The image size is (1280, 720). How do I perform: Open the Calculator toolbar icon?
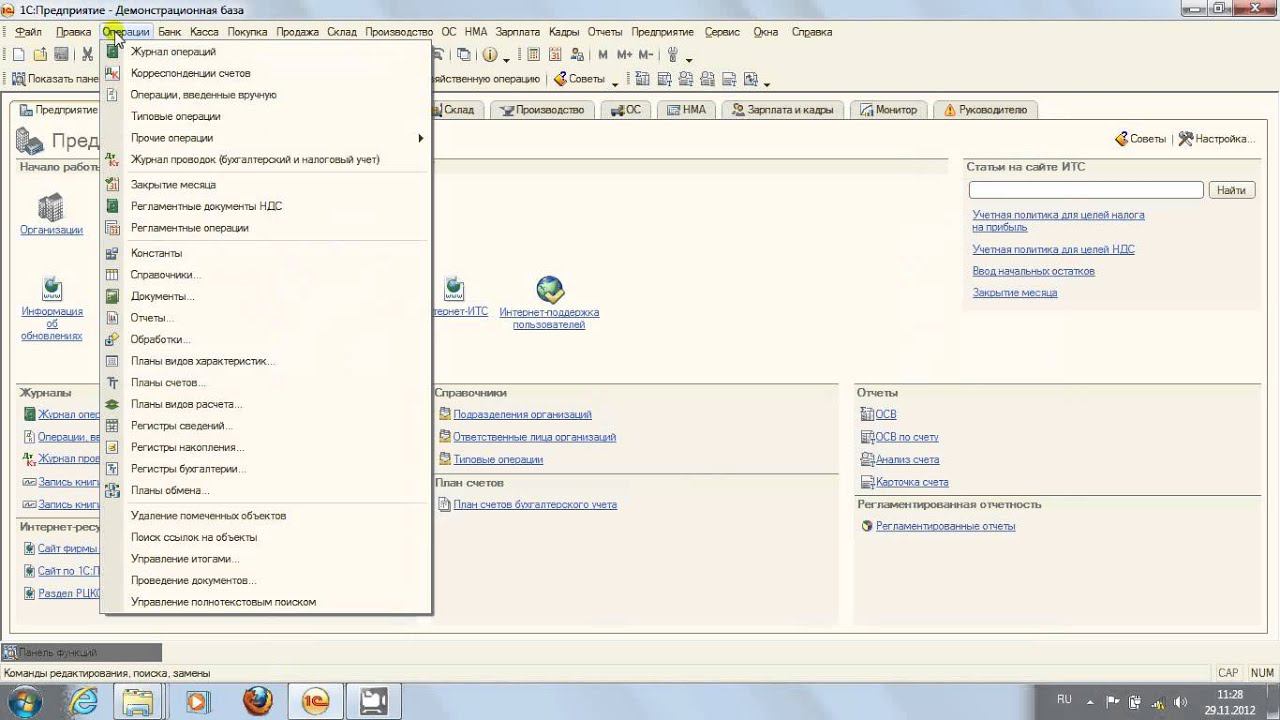click(533, 55)
